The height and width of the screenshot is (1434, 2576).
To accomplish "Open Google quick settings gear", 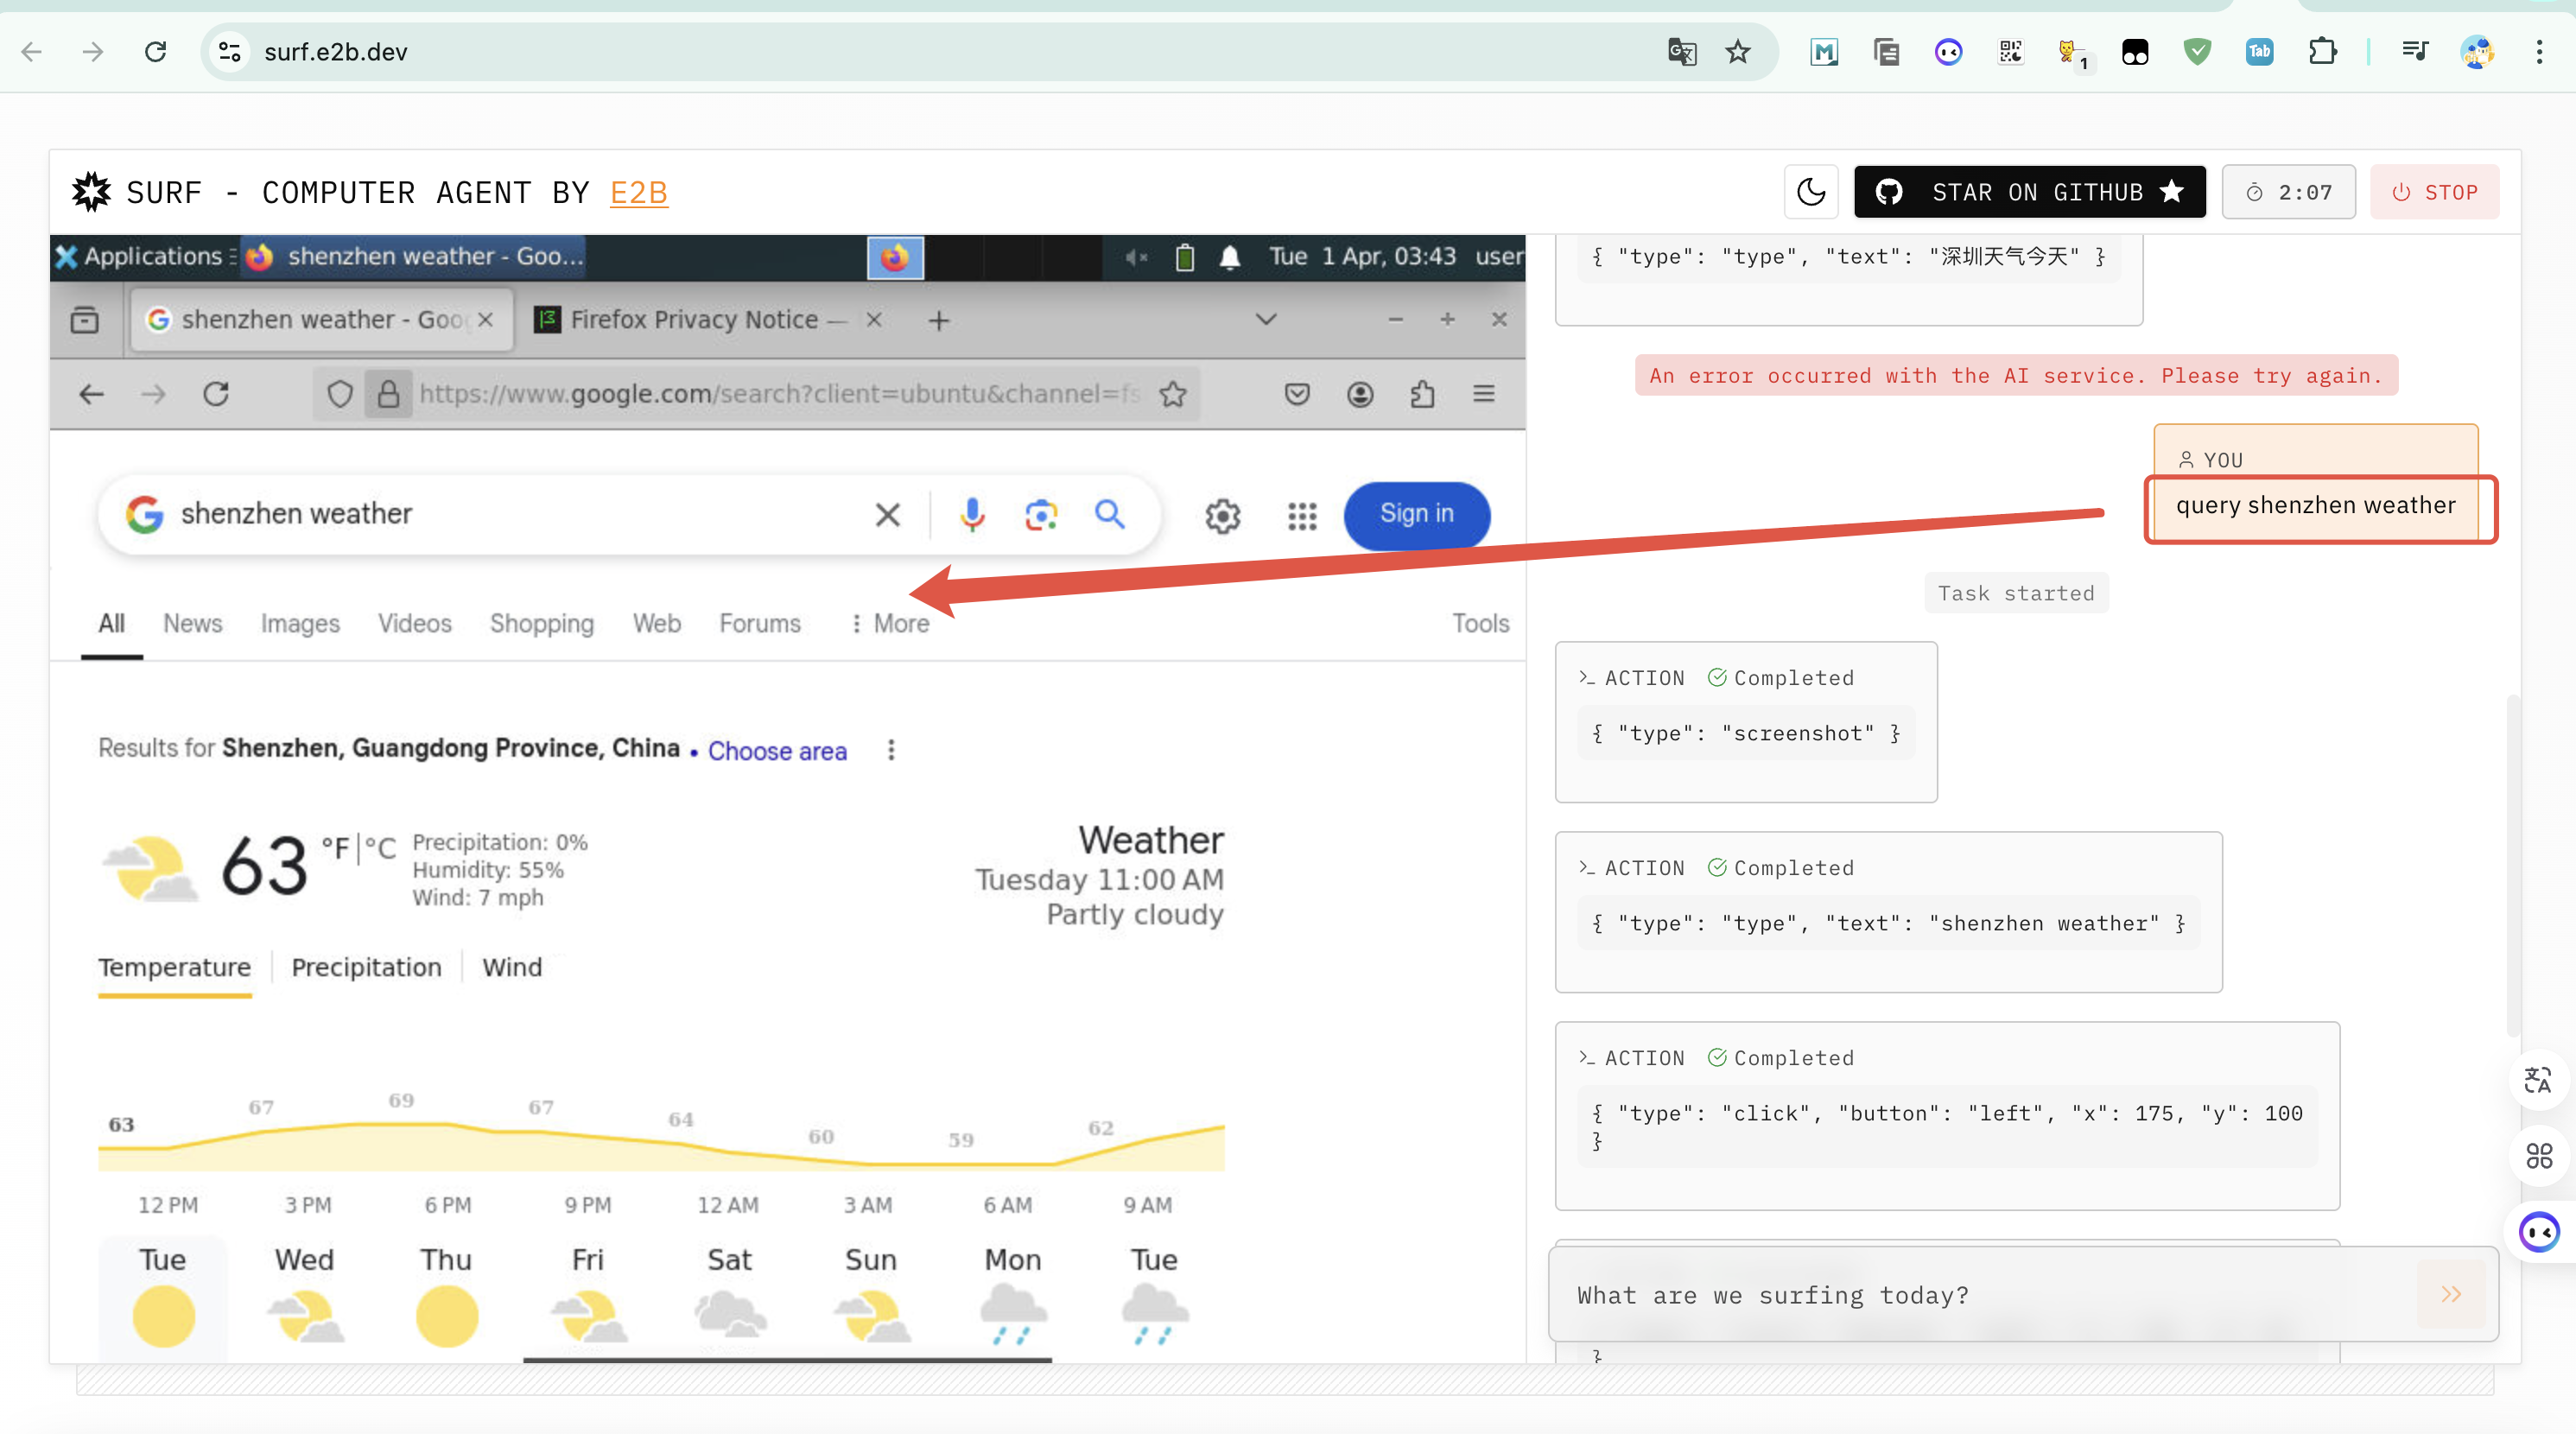I will (x=1222, y=516).
